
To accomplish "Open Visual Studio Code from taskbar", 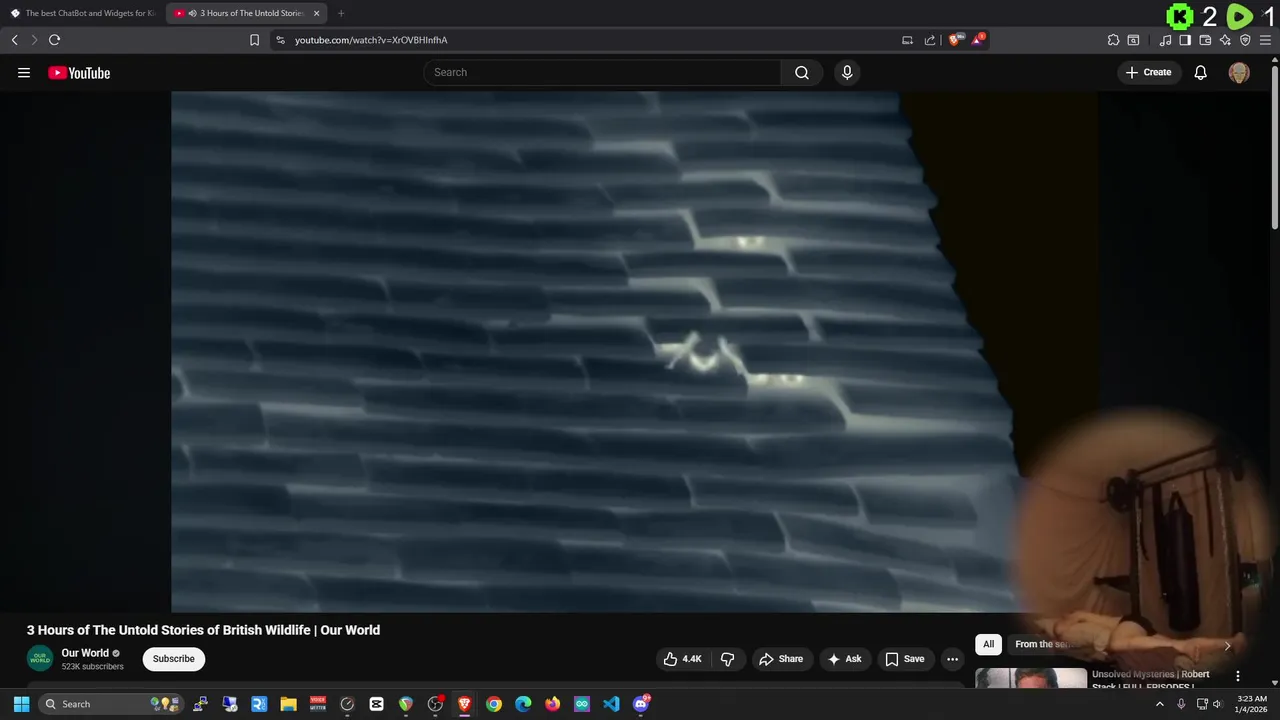I will click(x=611, y=704).
